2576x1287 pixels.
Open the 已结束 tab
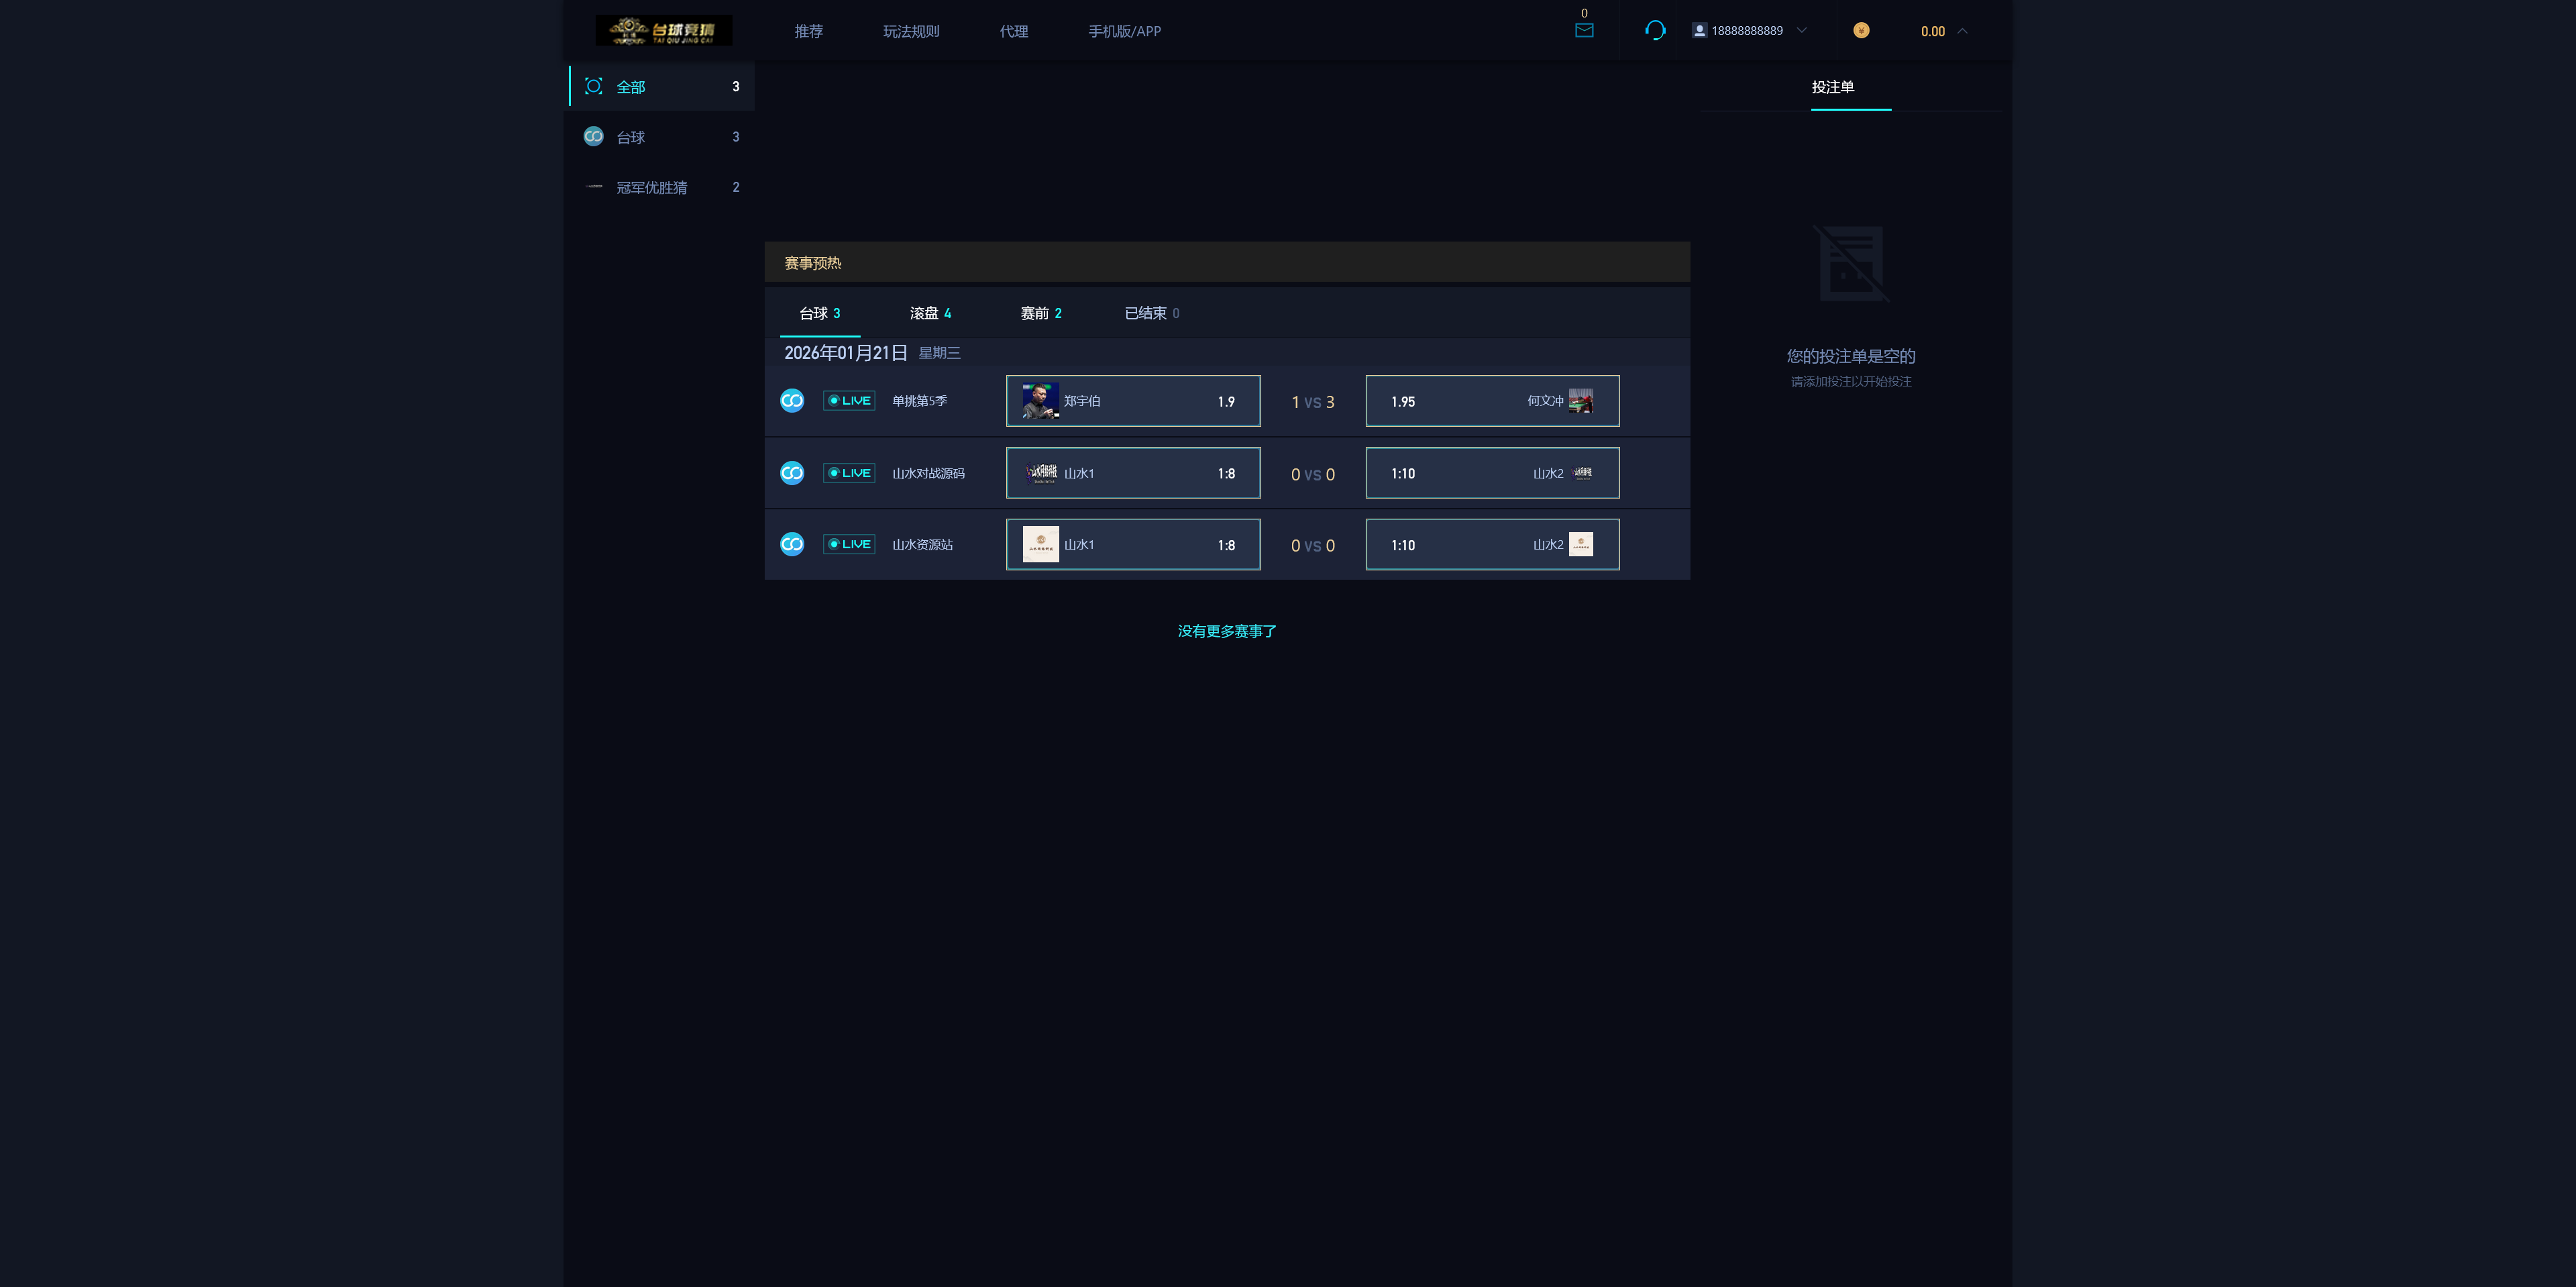pos(1151,313)
